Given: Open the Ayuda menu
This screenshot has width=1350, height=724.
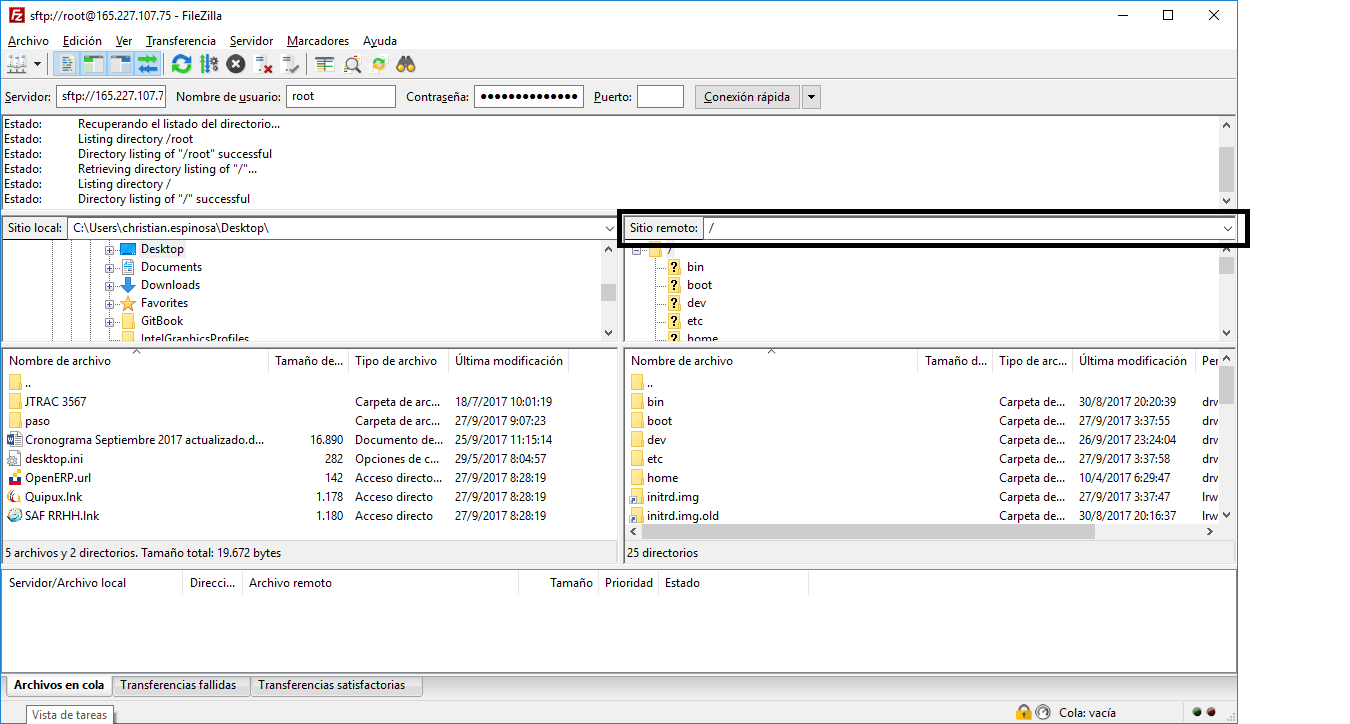Looking at the screenshot, I should coord(380,41).
